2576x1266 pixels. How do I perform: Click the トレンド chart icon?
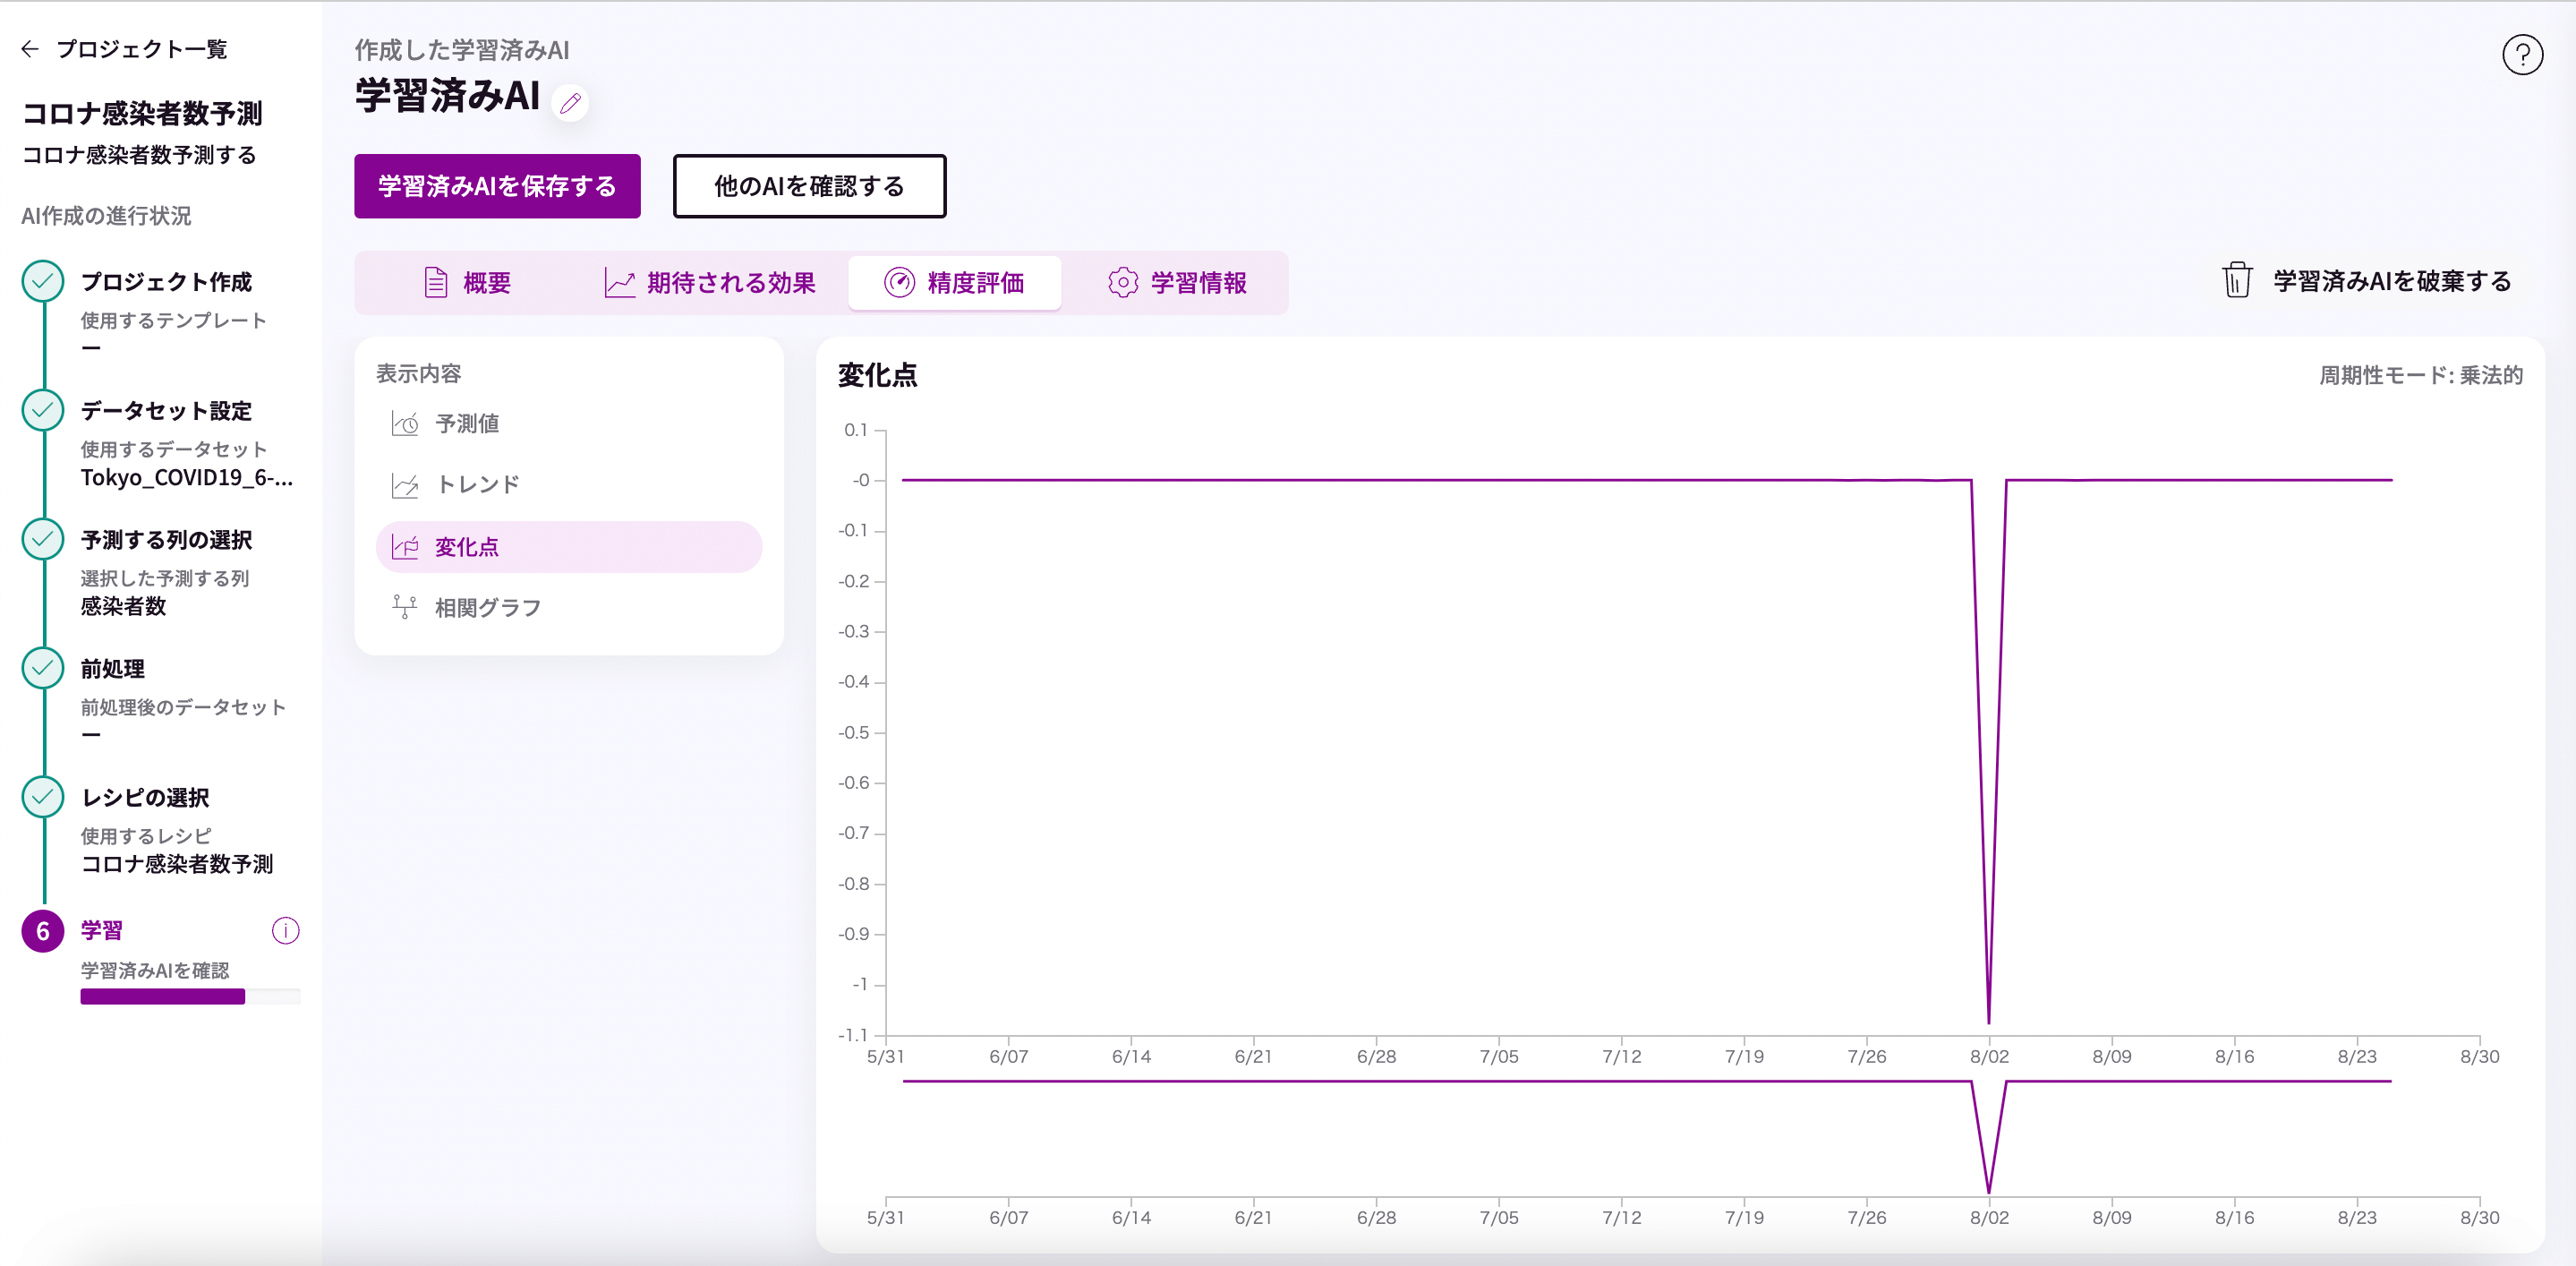[x=405, y=485]
